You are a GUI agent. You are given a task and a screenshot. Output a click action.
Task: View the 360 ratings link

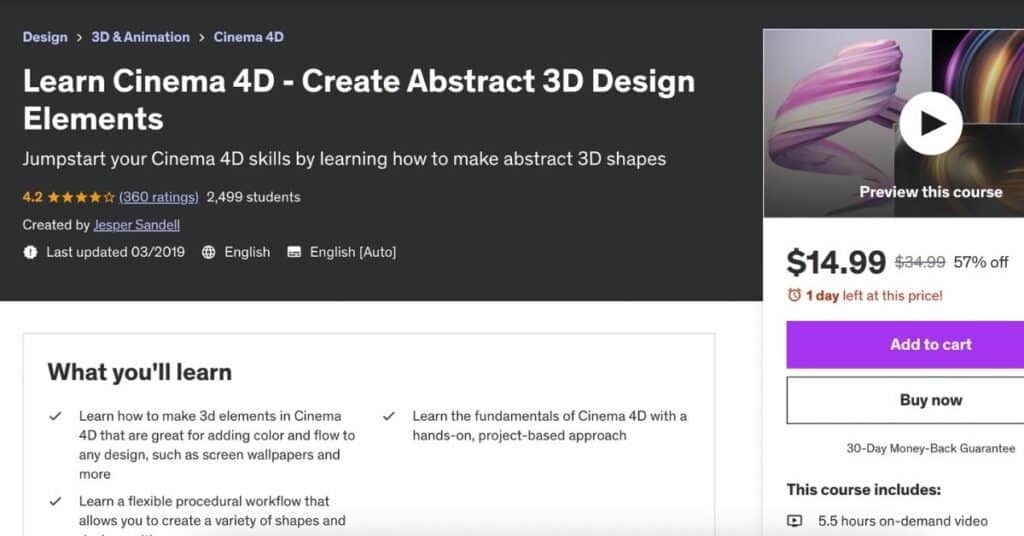coord(159,197)
